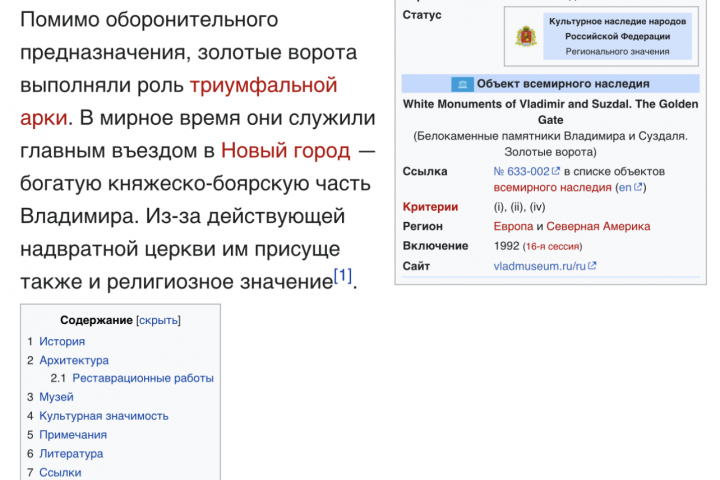Click the coat of arms icon in Статус
This screenshot has width=720, height=480.
(526, 36)
